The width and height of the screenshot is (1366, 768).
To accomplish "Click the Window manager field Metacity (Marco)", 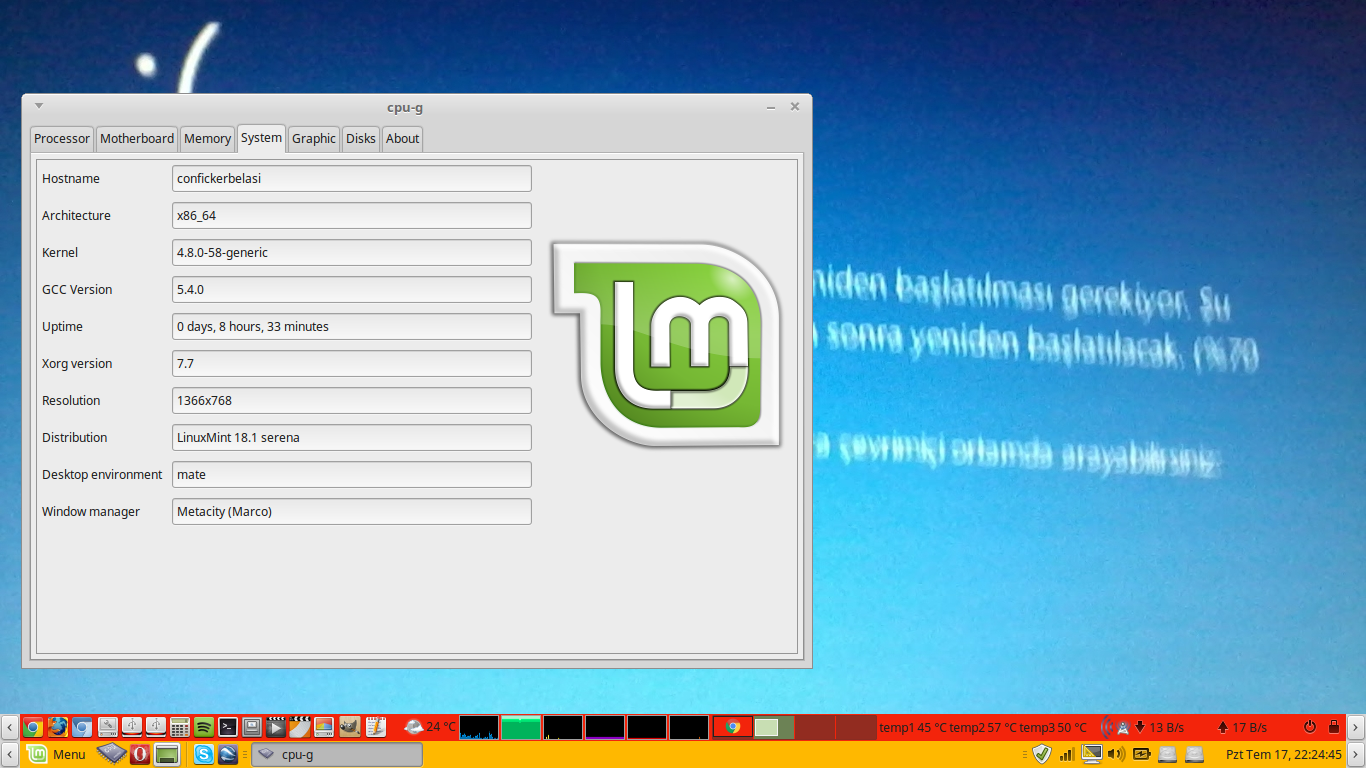I will [352, 512].
